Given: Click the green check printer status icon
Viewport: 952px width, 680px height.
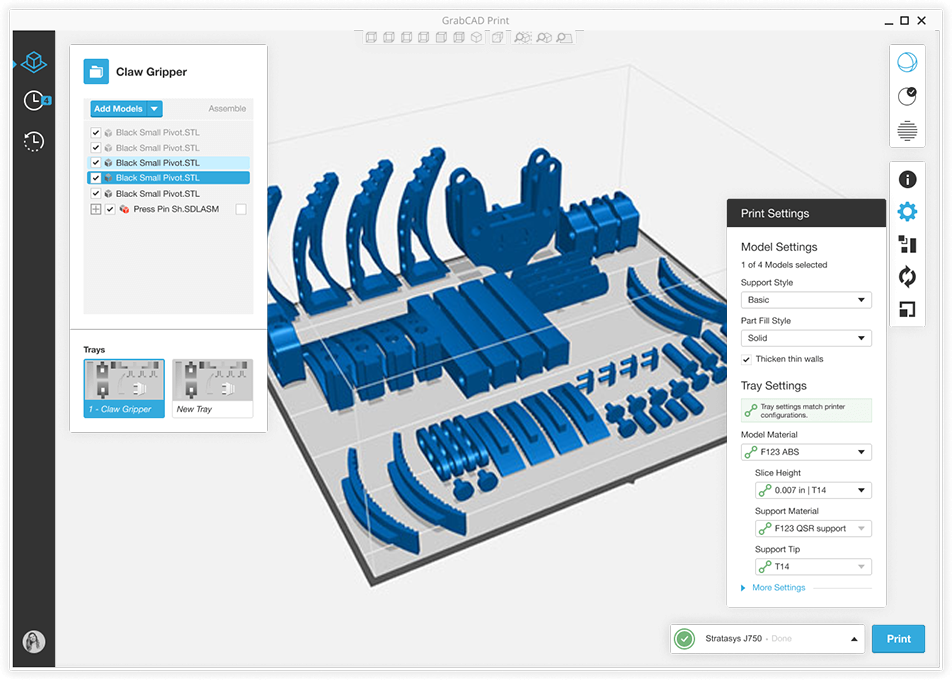Looking at the screenshot, I should point(685,639).
